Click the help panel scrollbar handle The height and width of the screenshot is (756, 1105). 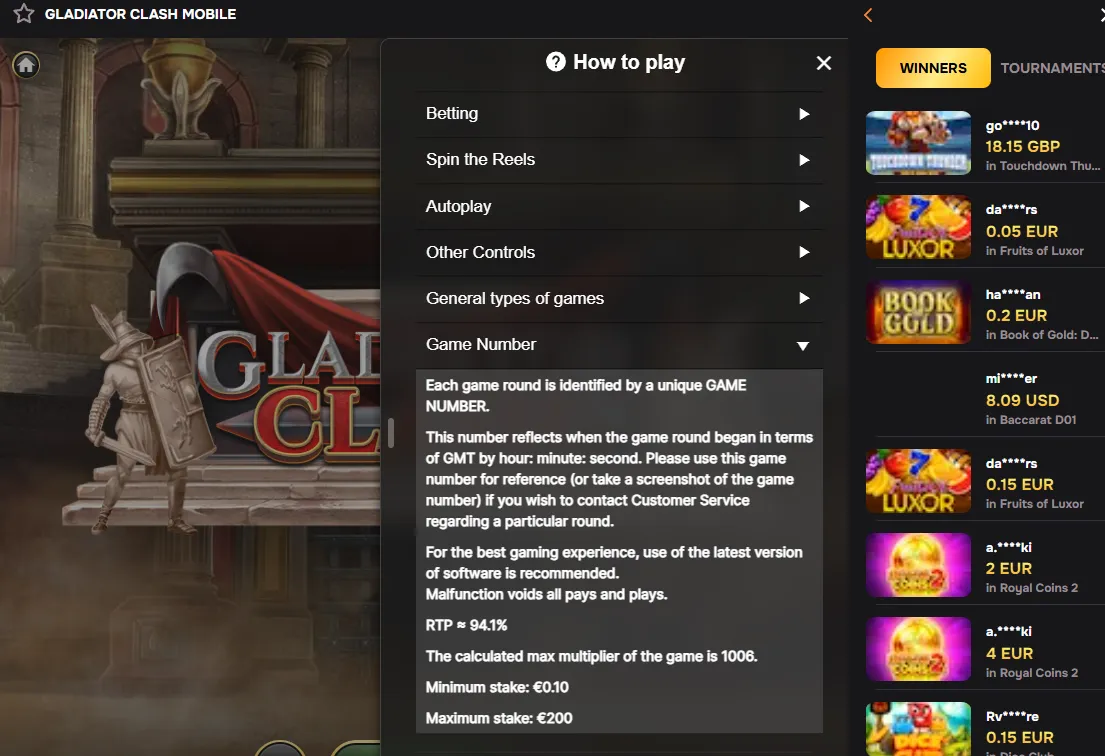(x=390, y=433)
